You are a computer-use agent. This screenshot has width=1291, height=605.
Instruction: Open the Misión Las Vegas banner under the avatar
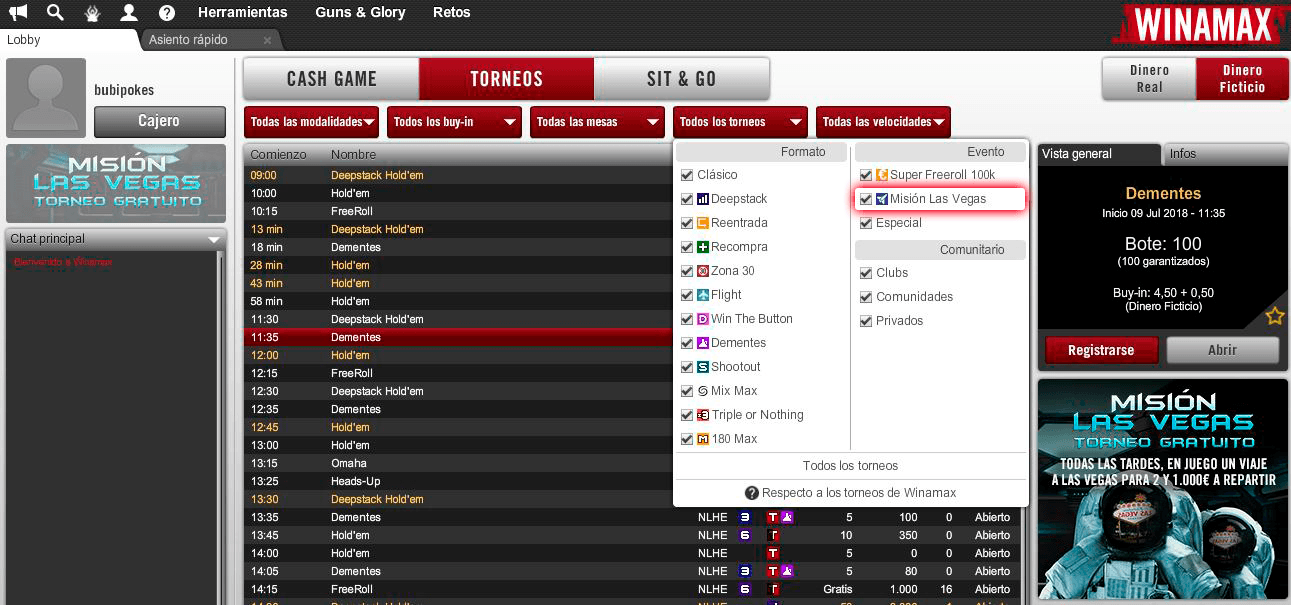point(116,183)
